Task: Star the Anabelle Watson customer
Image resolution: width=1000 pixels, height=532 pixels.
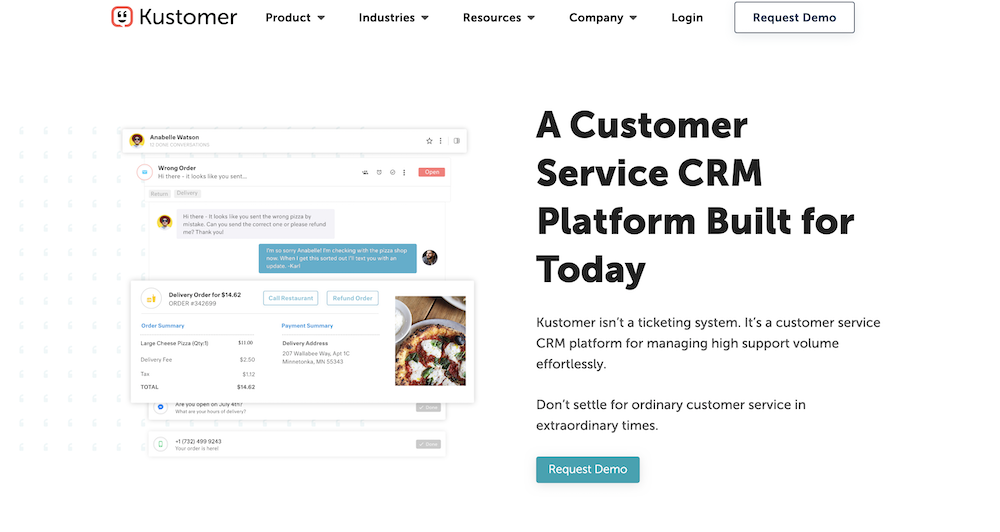Action: click(429, 141)
